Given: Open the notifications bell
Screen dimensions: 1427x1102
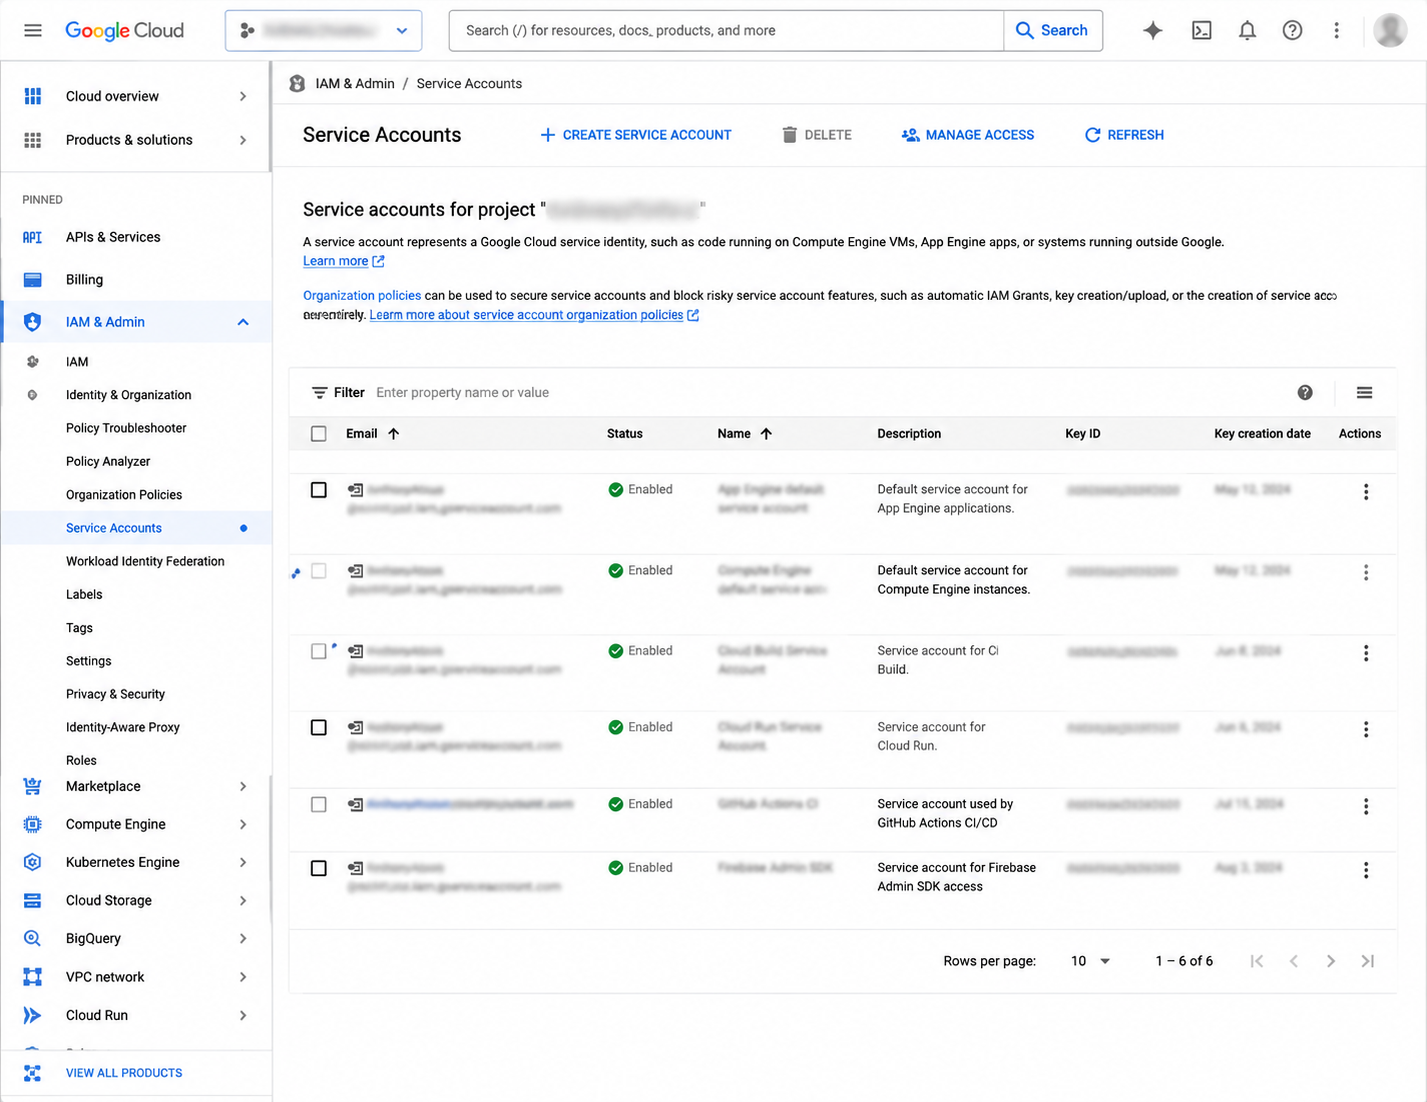Looking at the screenshot, I should (1247, 30).
